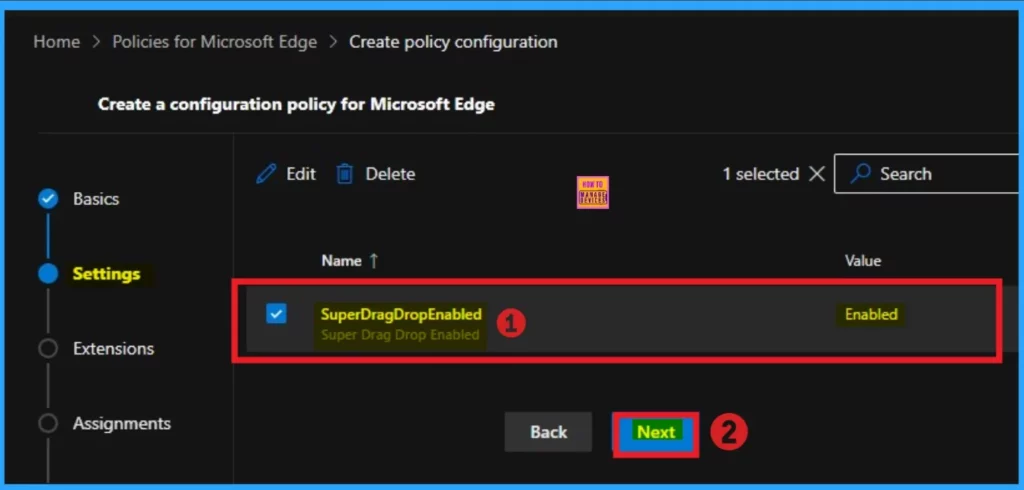Viewport: 1024px width, 490px height.
Task: Click the Delete trash can icon
Action: pos(344,174)
